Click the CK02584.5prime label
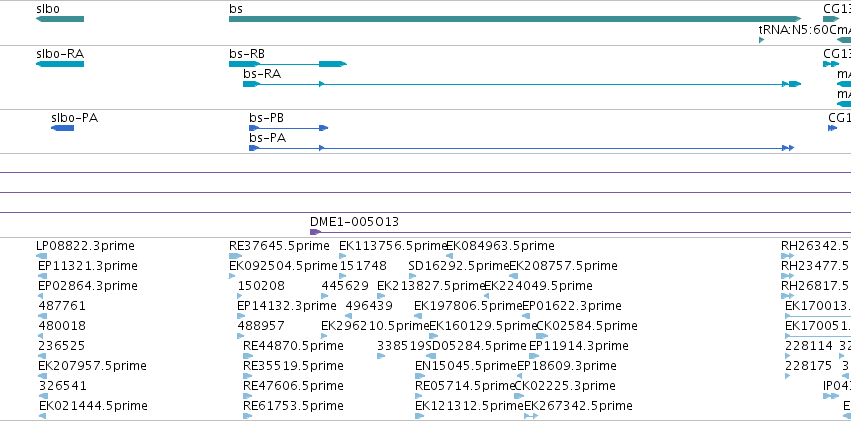 [587, 326]
